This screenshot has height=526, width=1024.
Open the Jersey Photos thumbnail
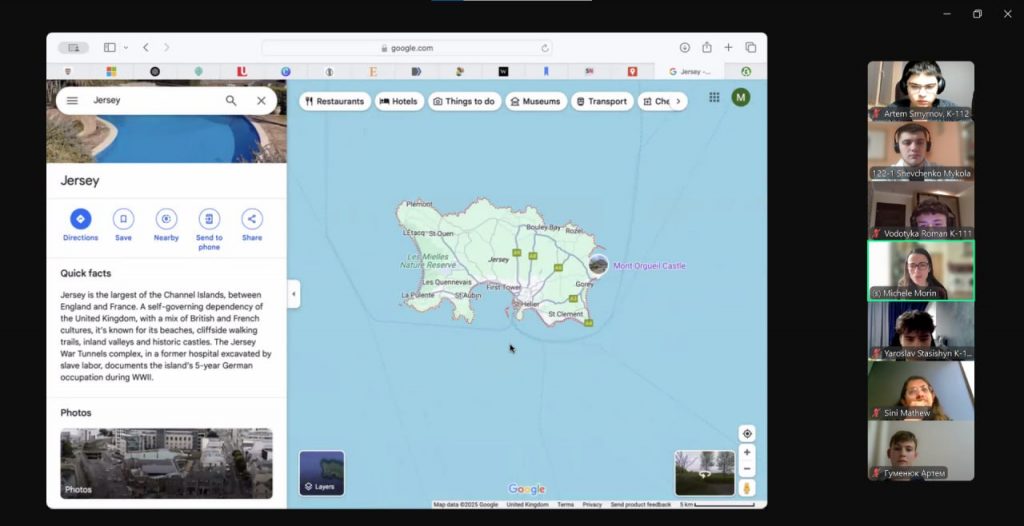pos(166,463)
